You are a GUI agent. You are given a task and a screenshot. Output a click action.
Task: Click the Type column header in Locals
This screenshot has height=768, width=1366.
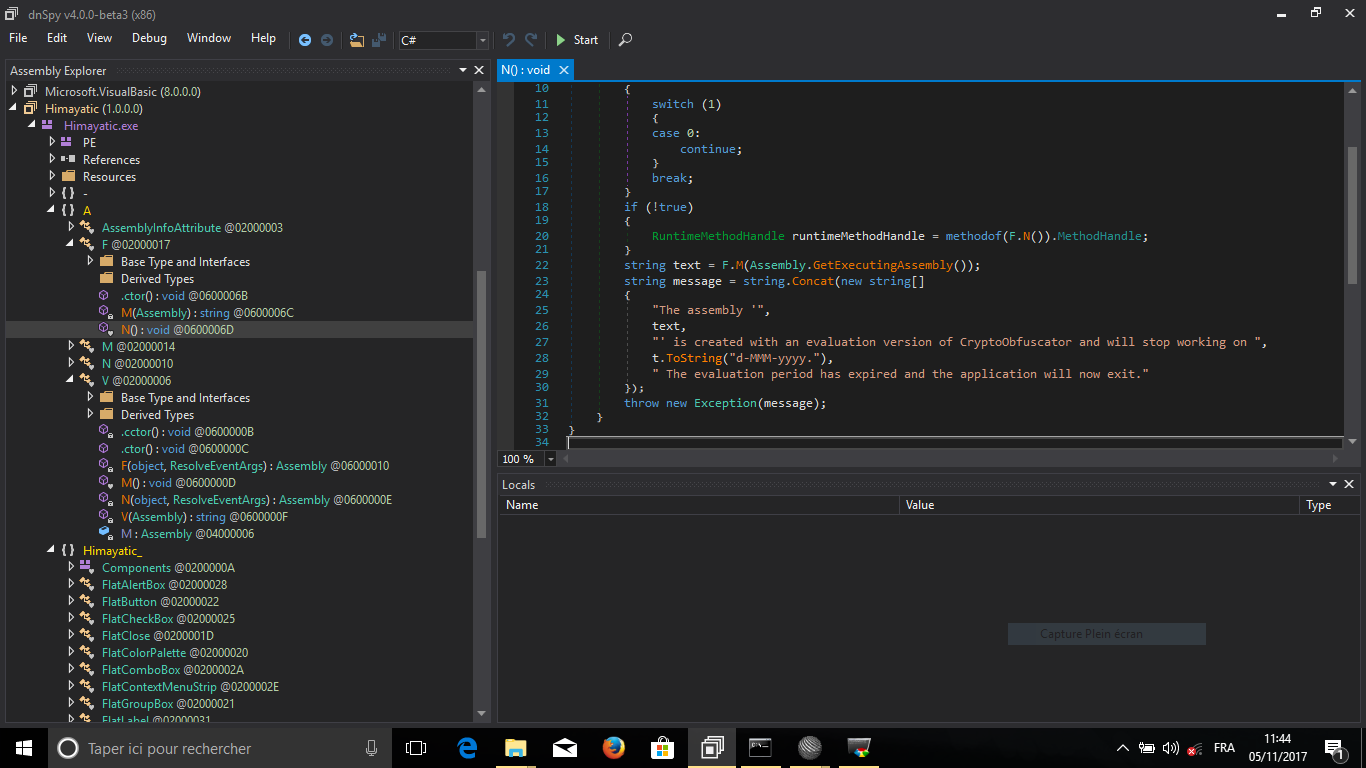point(1330,505)
